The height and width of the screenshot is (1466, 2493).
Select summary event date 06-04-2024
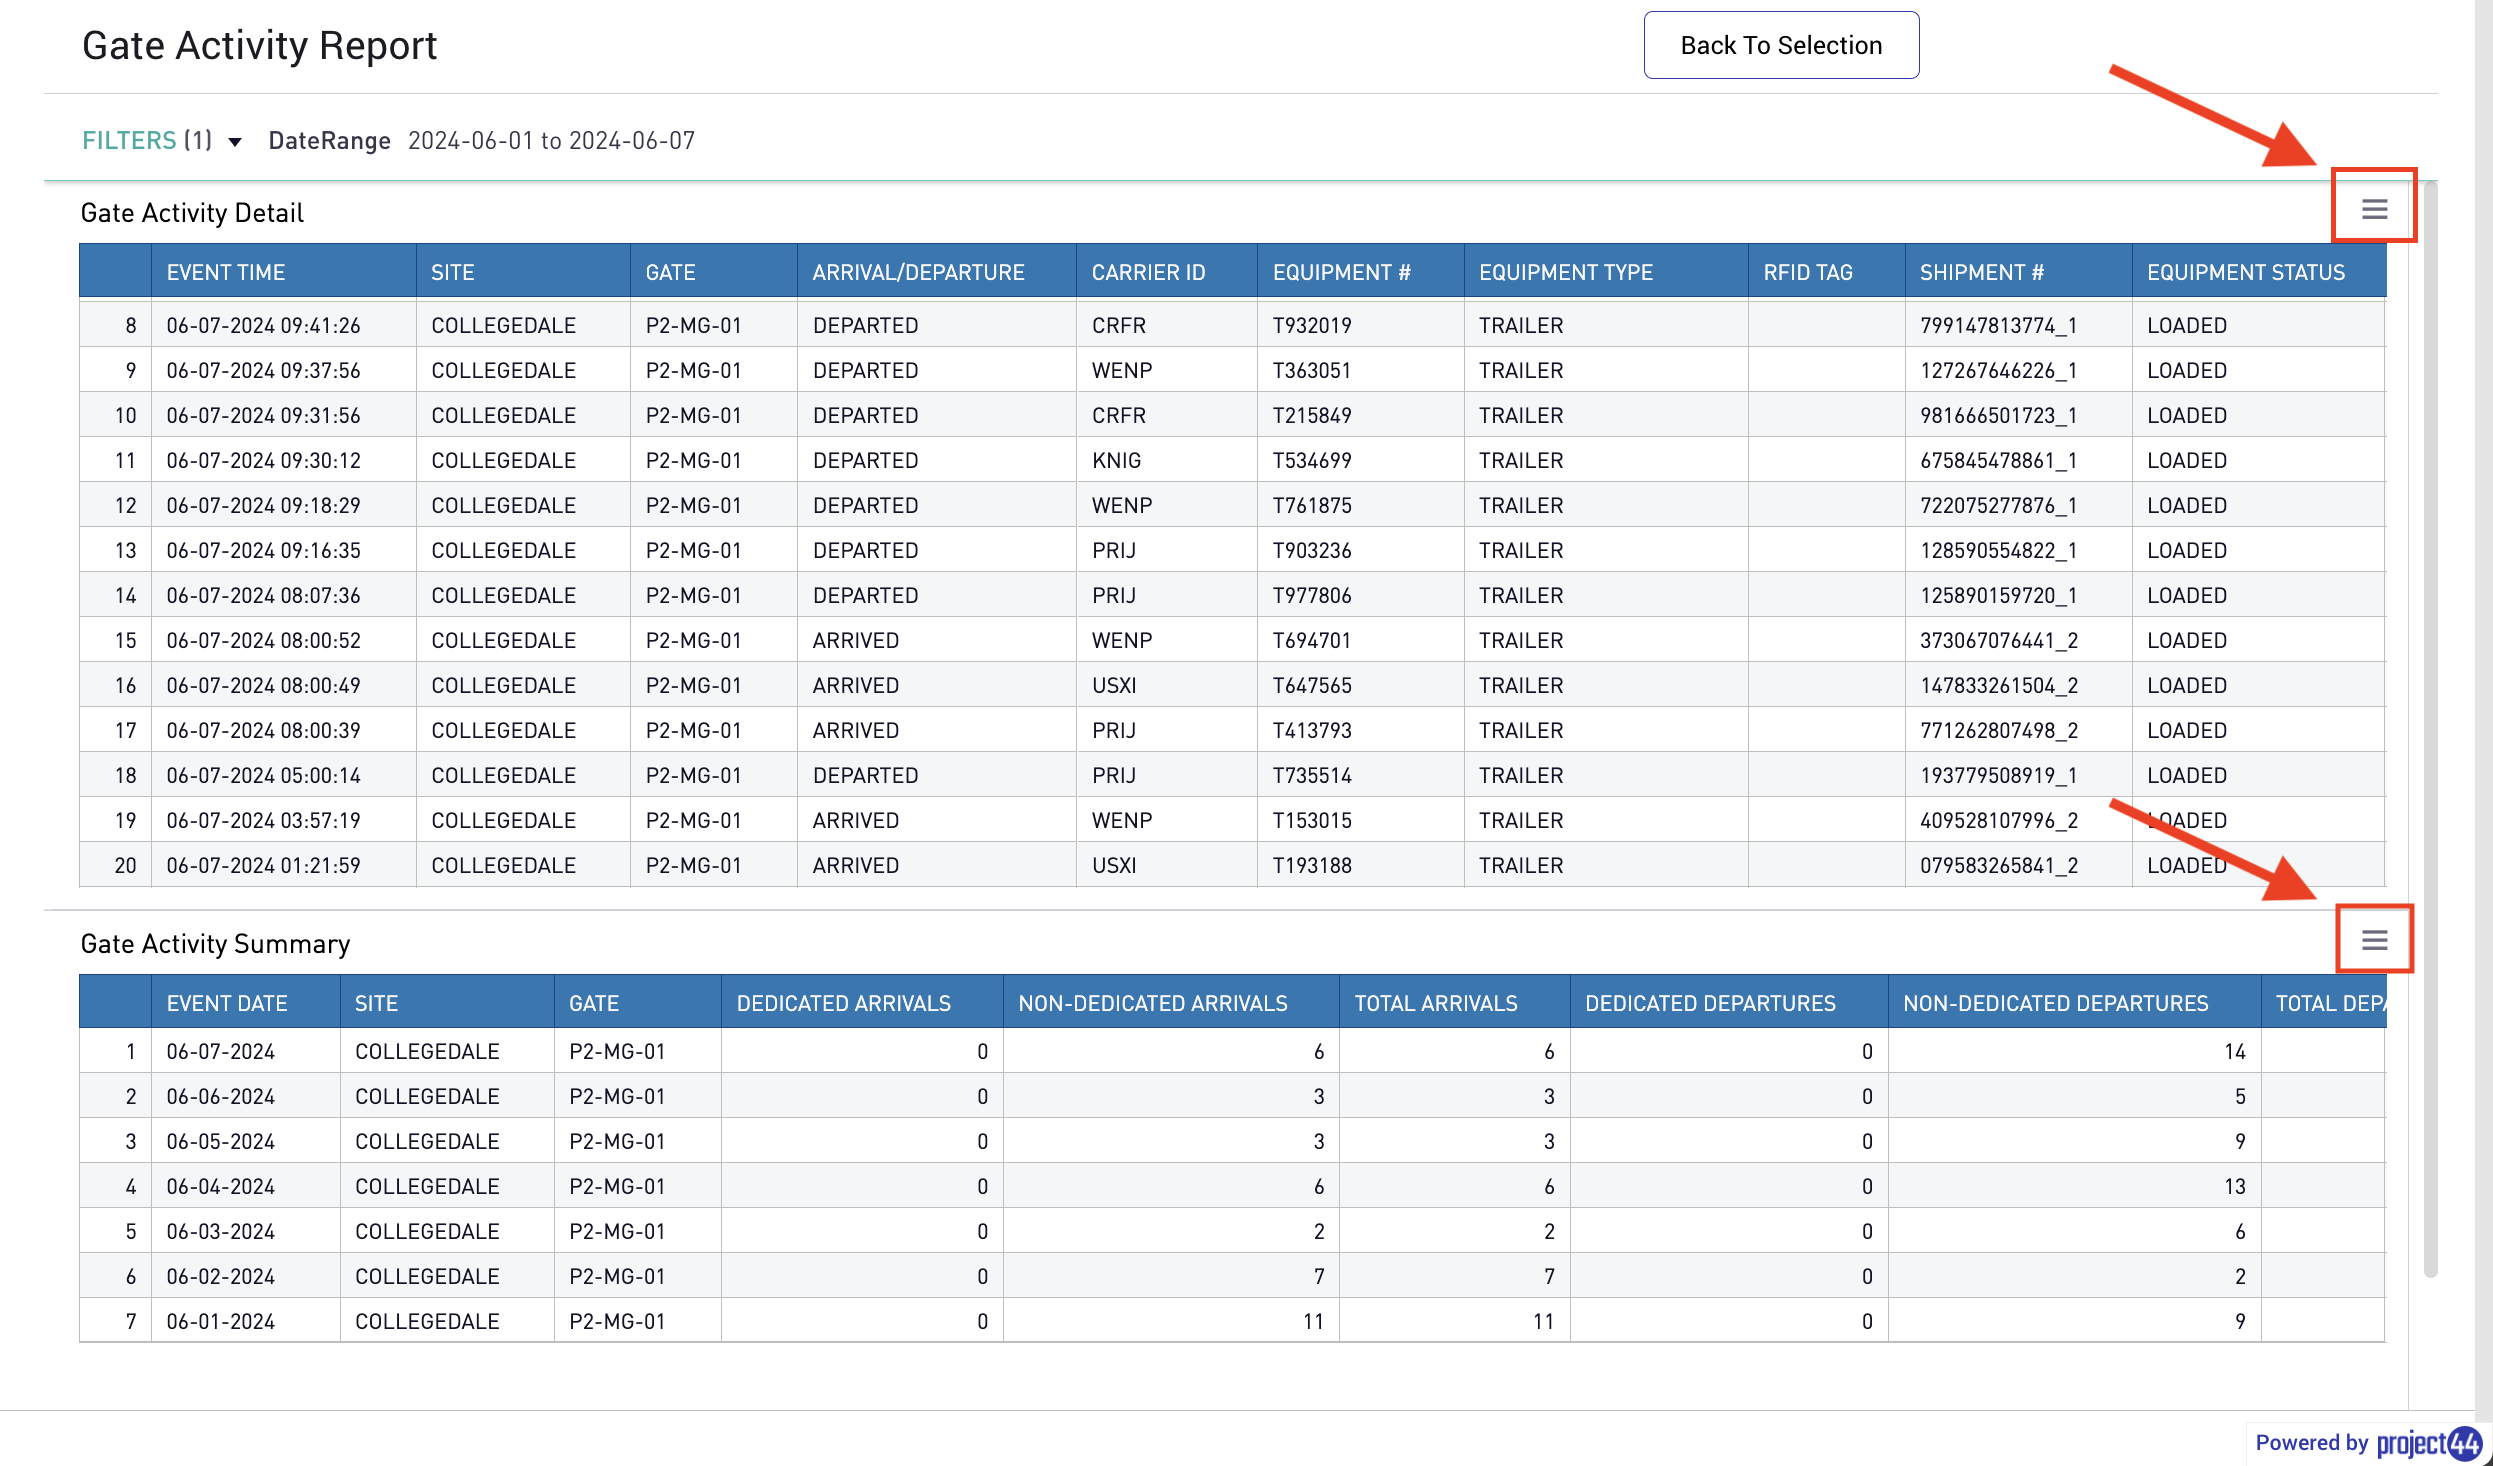click(x=220, y=1186)
